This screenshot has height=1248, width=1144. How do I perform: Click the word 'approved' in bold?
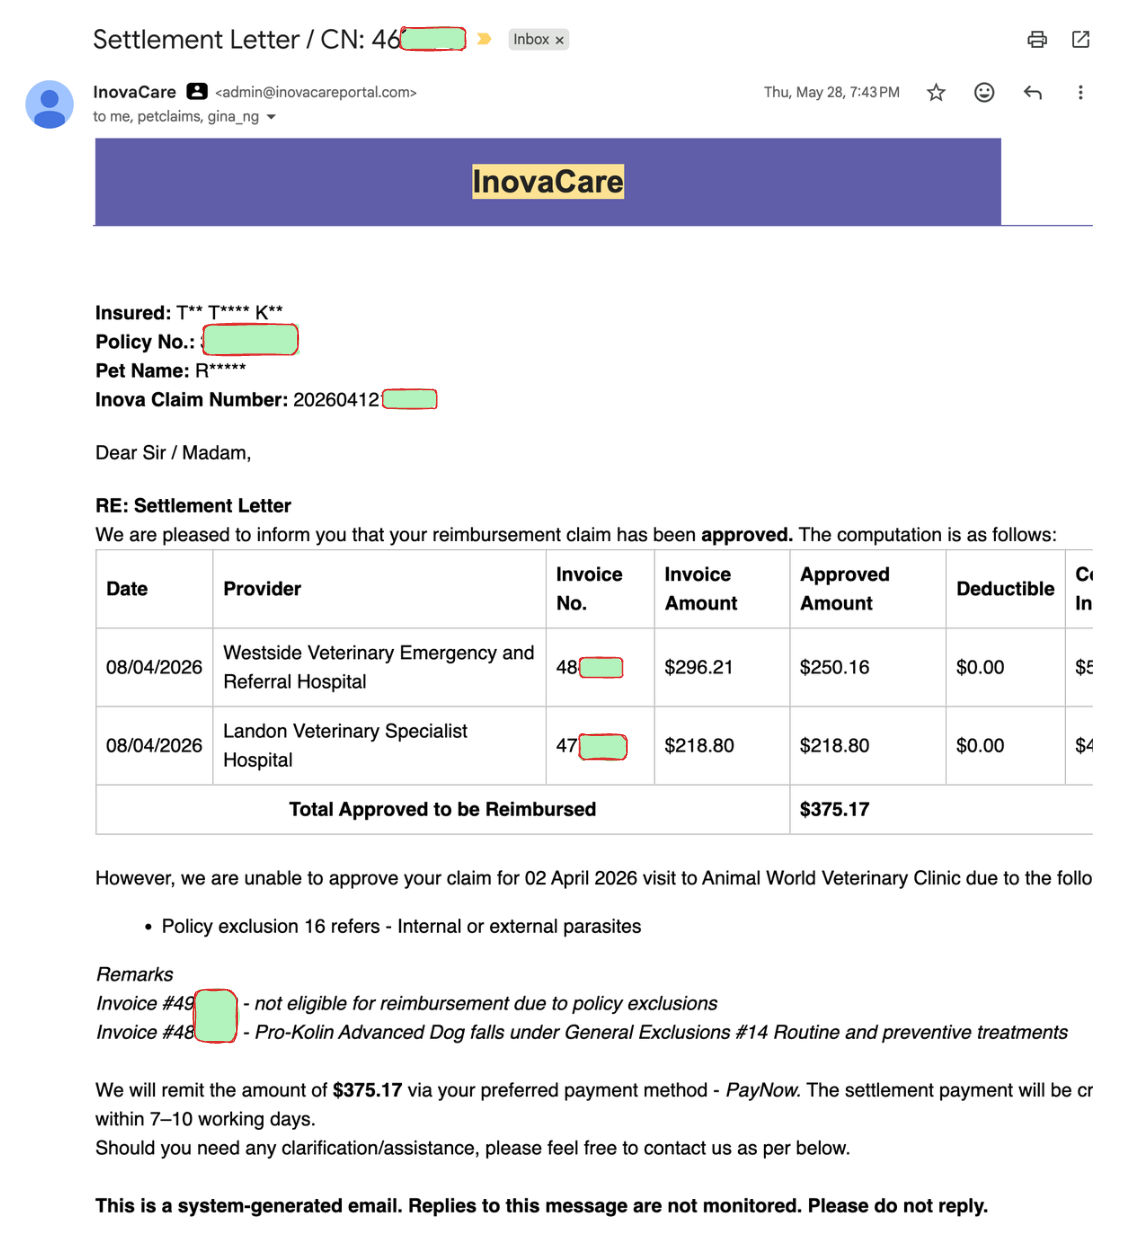pos(746,535)
